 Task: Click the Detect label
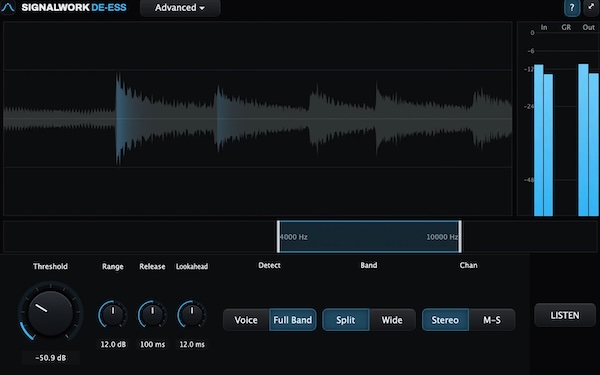(x=269, y=265)
